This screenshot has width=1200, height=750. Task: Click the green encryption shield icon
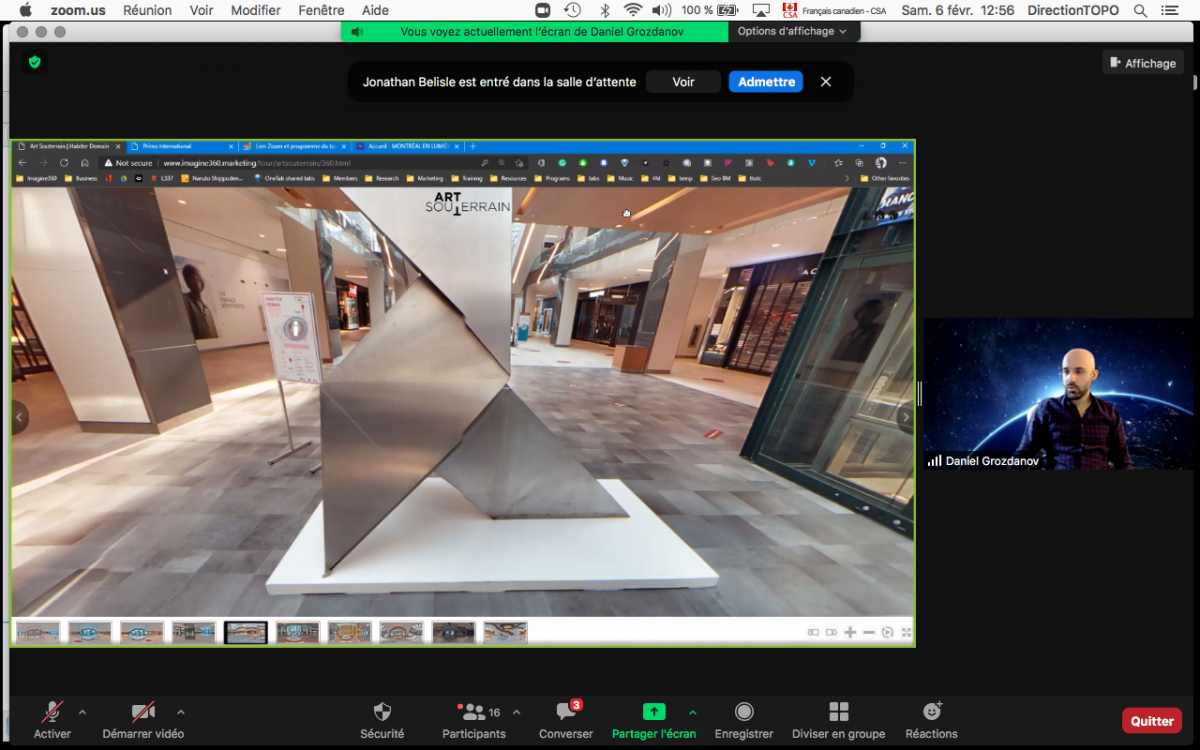[x=35, y=62]
